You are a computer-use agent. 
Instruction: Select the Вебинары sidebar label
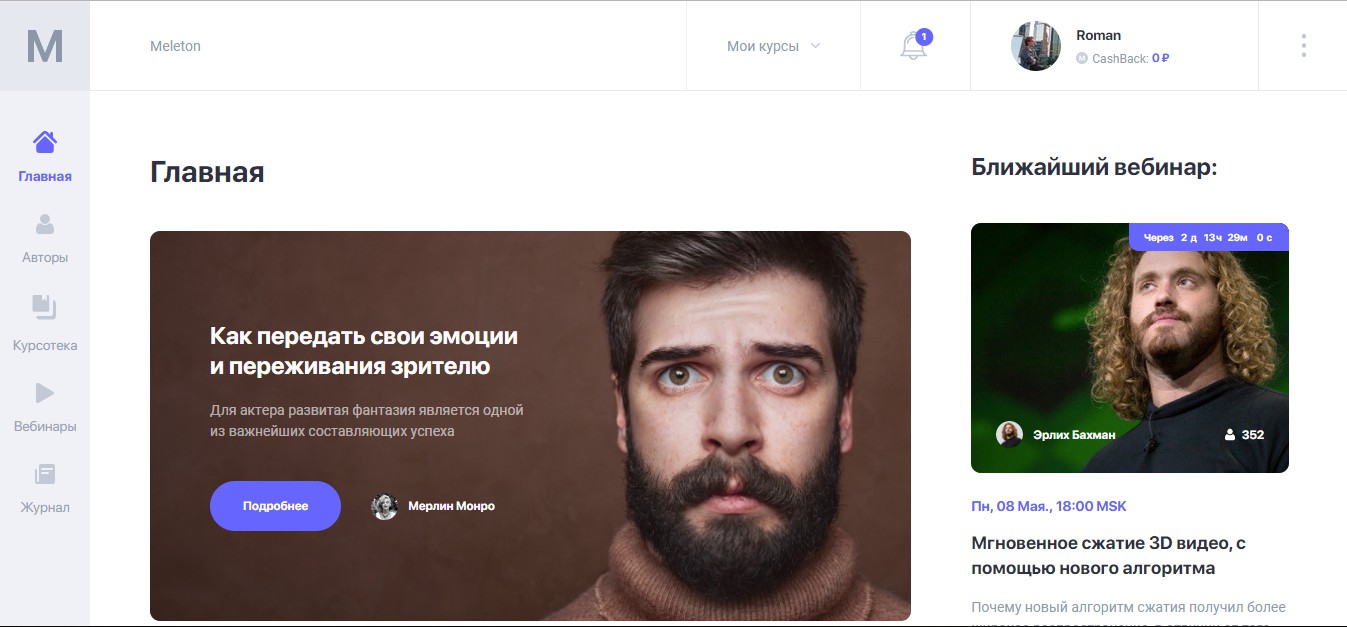point(45,427)
